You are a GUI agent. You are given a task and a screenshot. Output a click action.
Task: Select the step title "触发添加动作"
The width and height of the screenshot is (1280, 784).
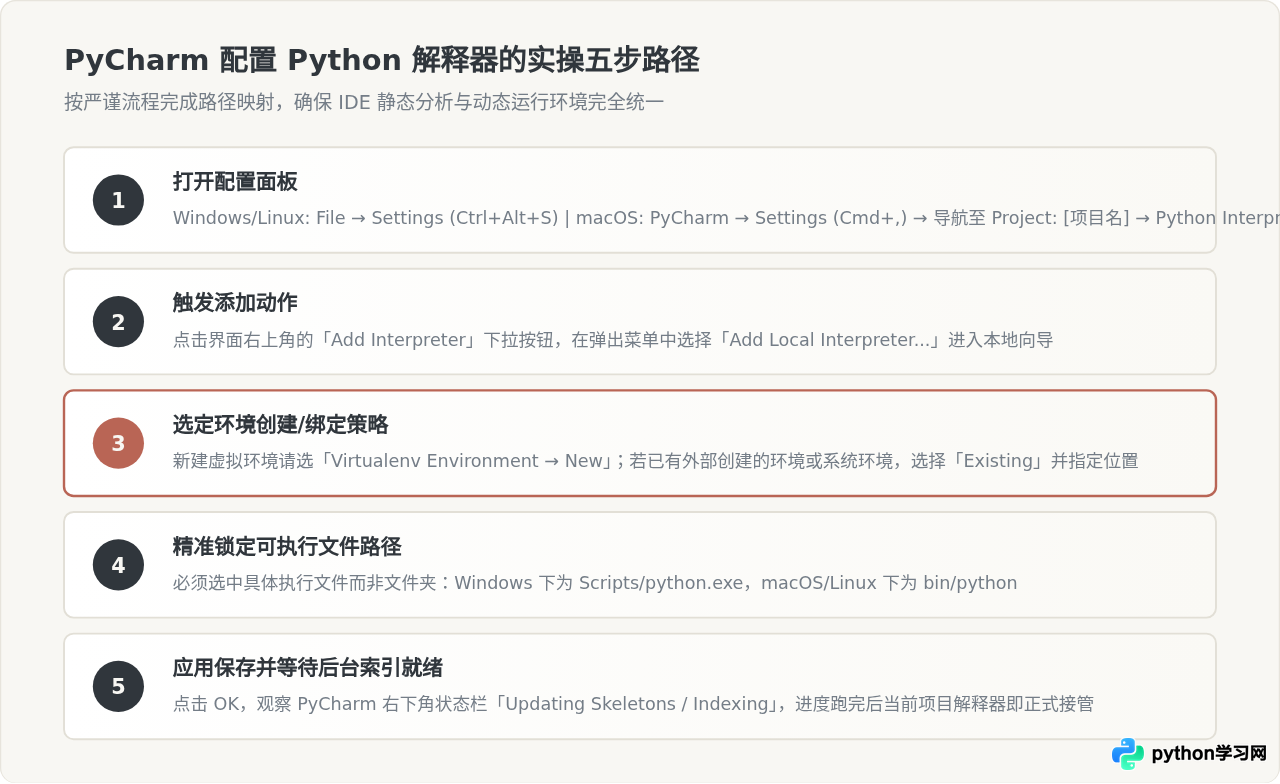235,303
